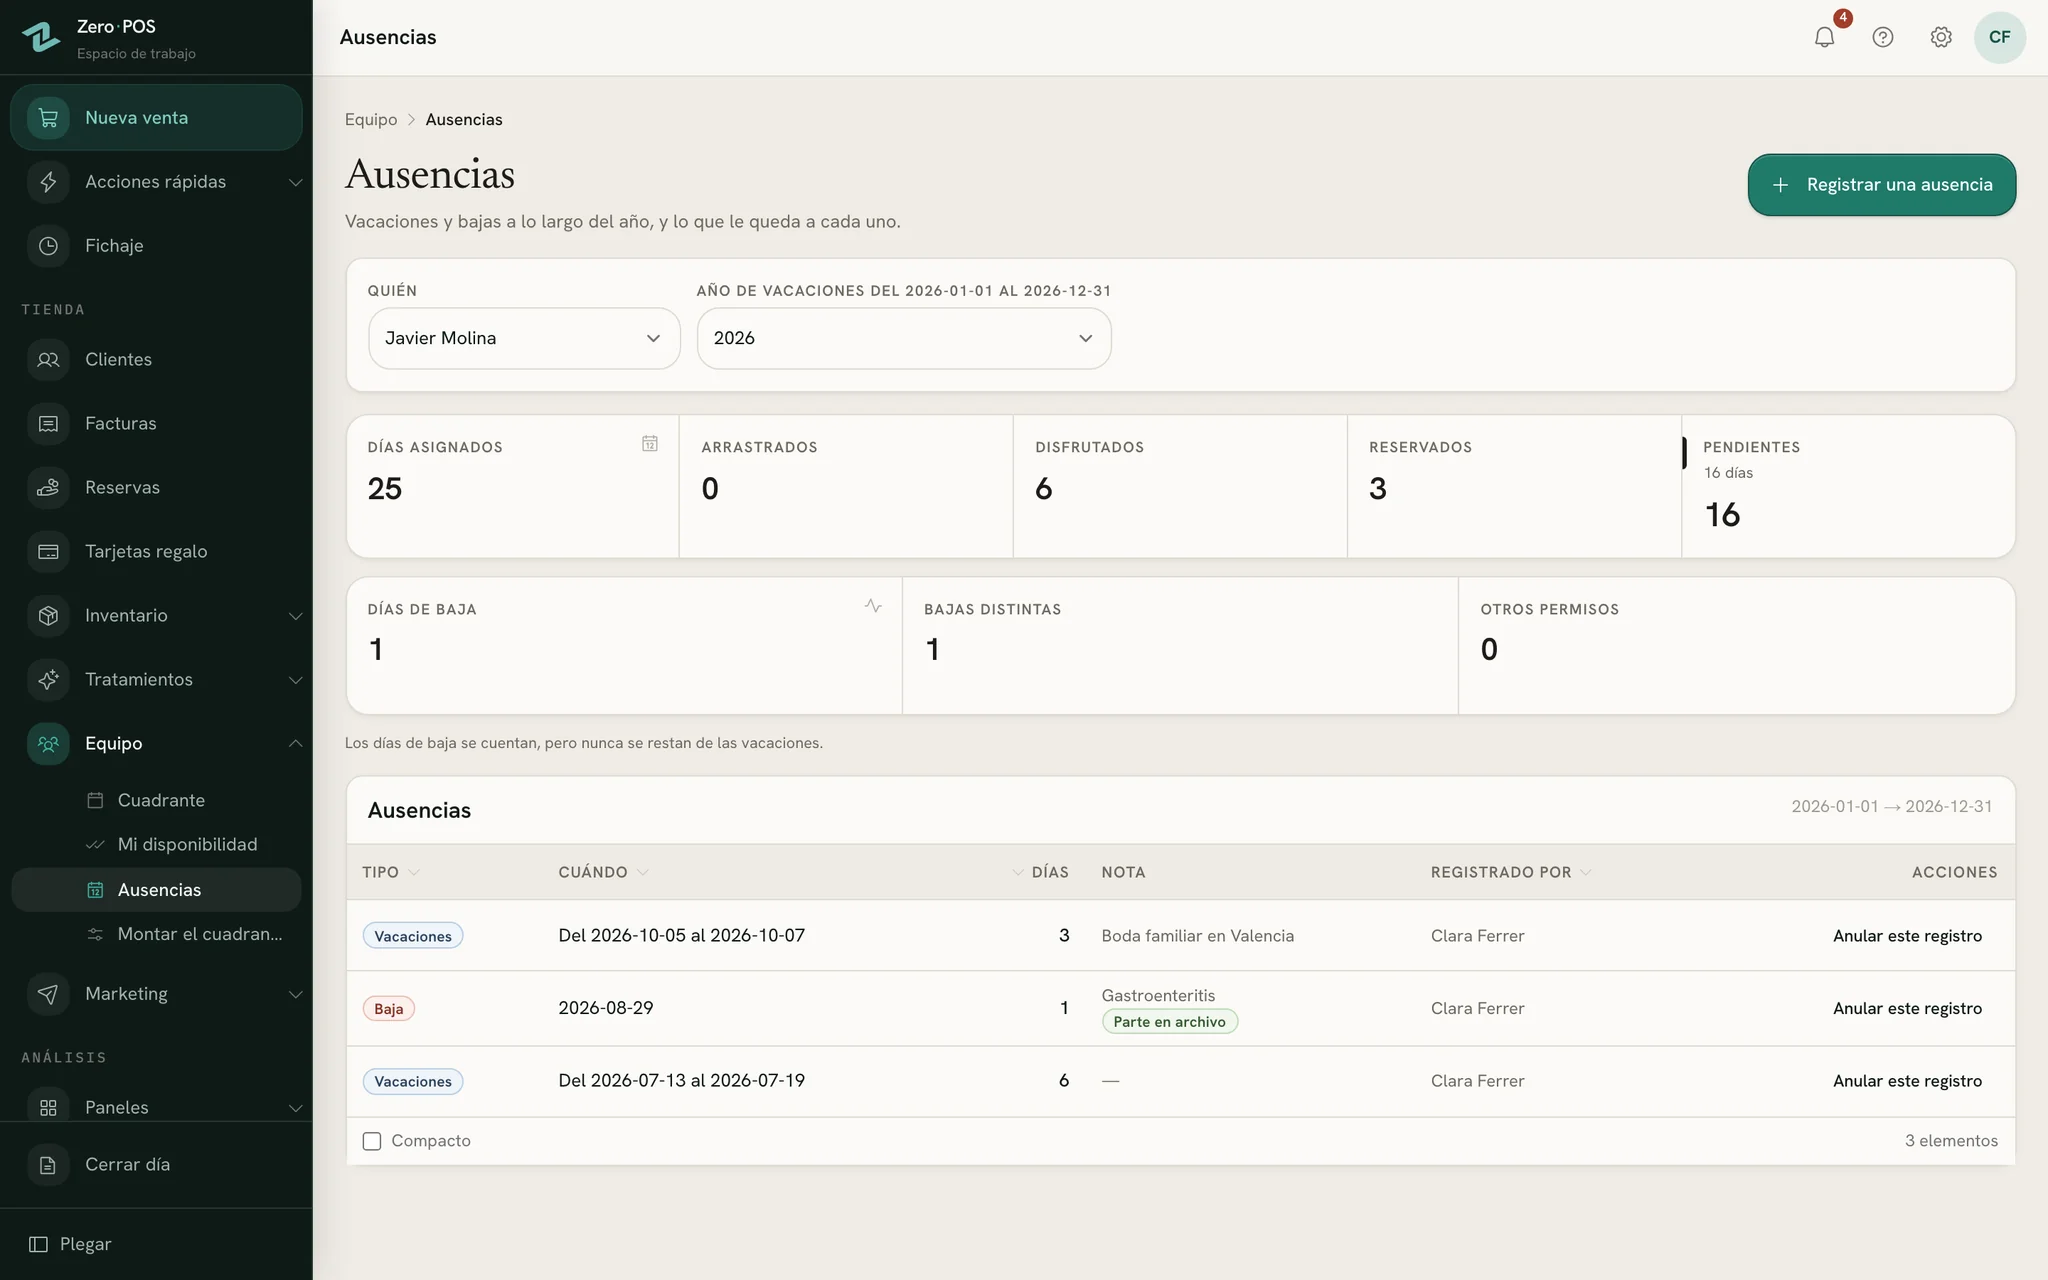Click pulse icon in Días de baja card
This screenshot has width=2048, height=1280.
(x=873, y=606)
